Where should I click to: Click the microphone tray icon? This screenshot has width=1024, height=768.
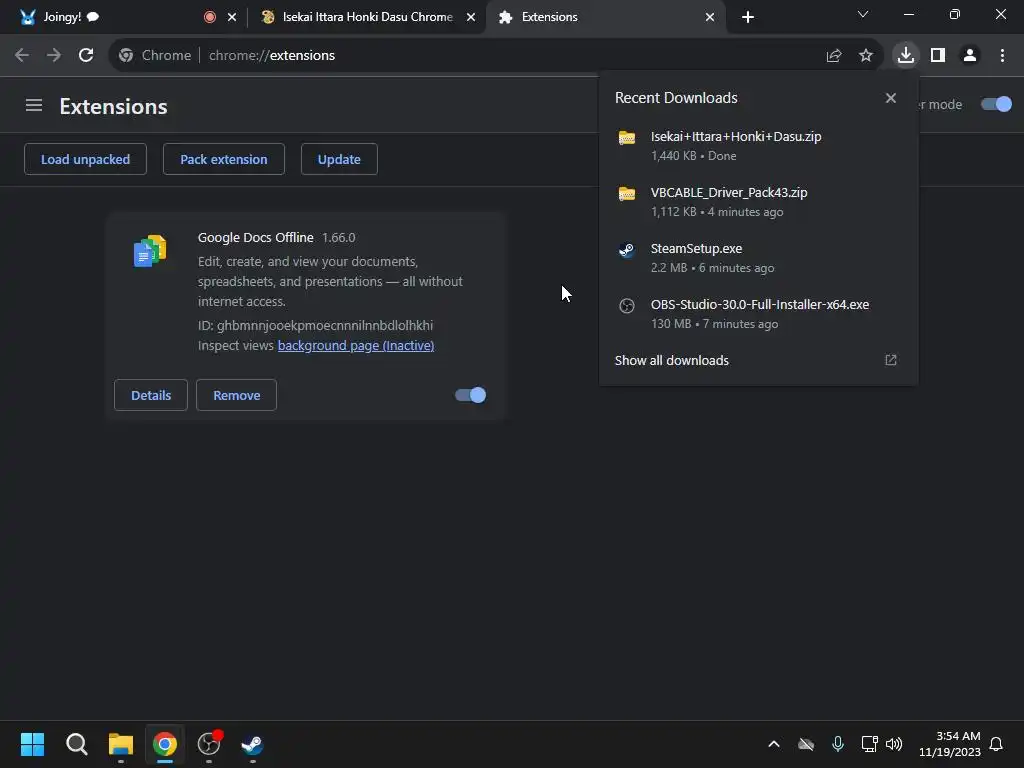[x=838, y=744]
